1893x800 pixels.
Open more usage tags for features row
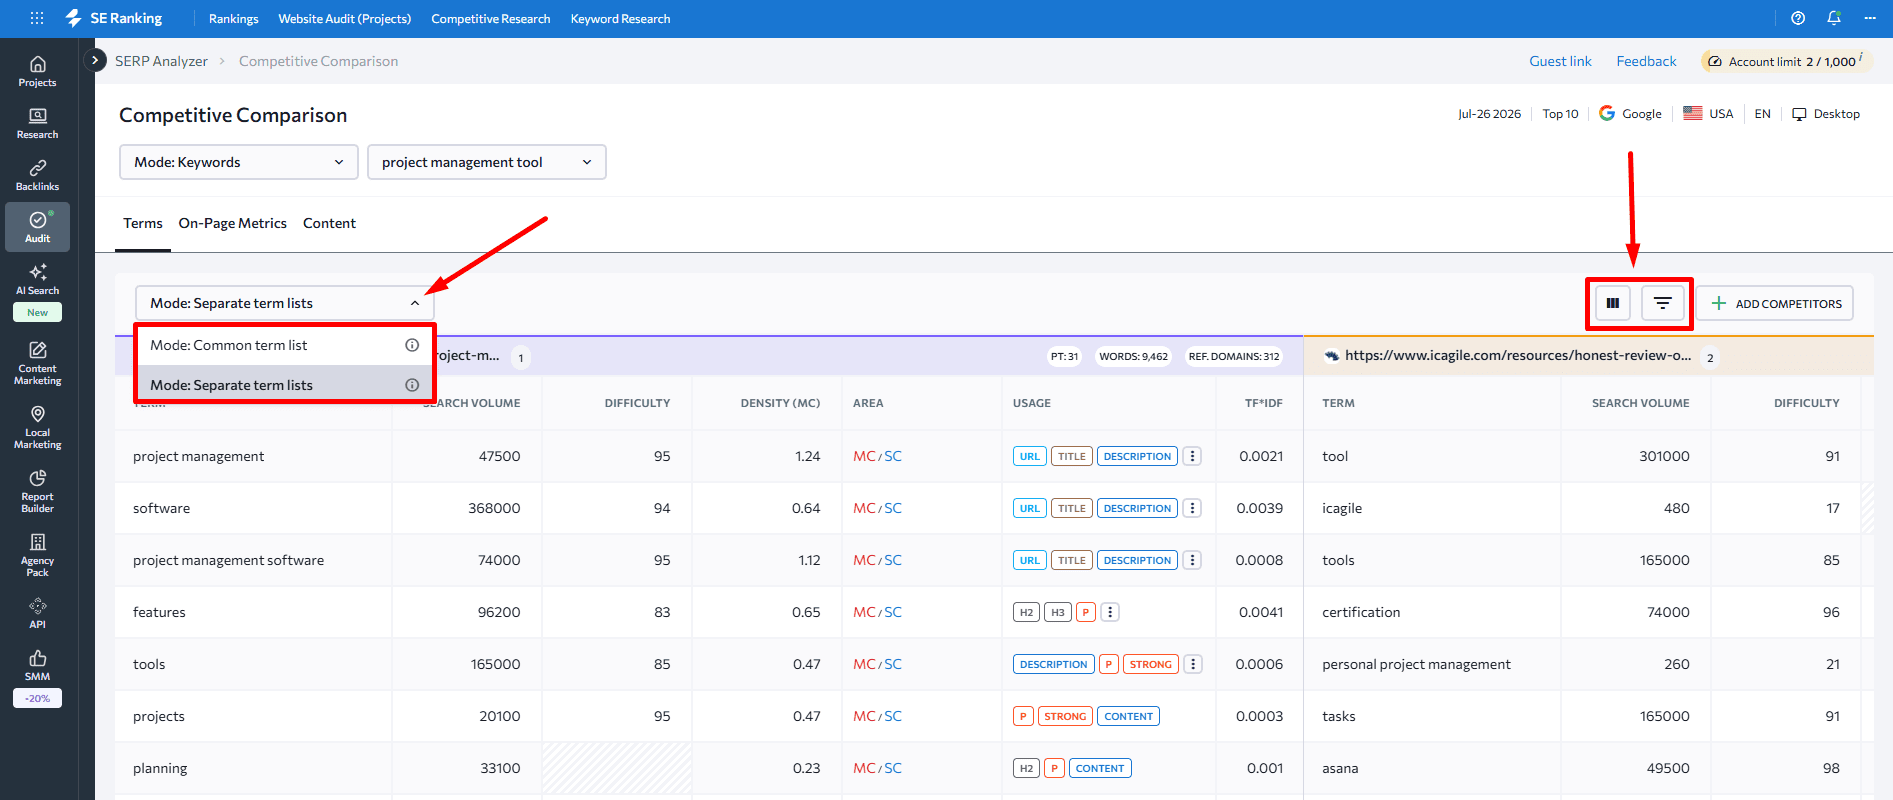click(x=1110, y=612)
